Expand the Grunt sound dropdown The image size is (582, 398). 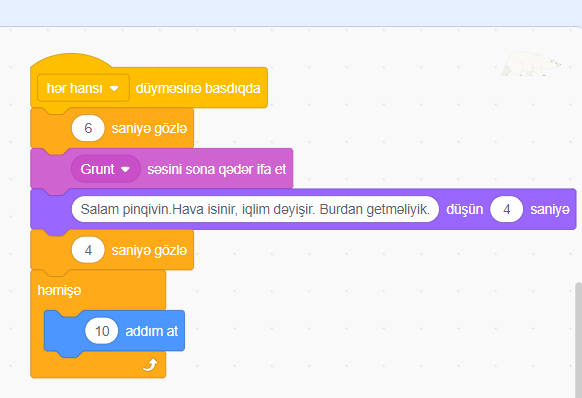pos(105,169)
